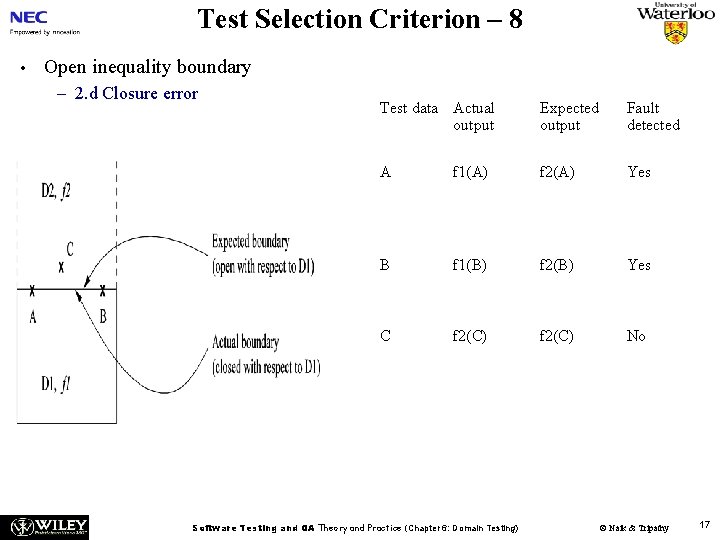This screenshot has width=720, height=540.
Task: Click the x marker at point C
Action: click(61, 267)
